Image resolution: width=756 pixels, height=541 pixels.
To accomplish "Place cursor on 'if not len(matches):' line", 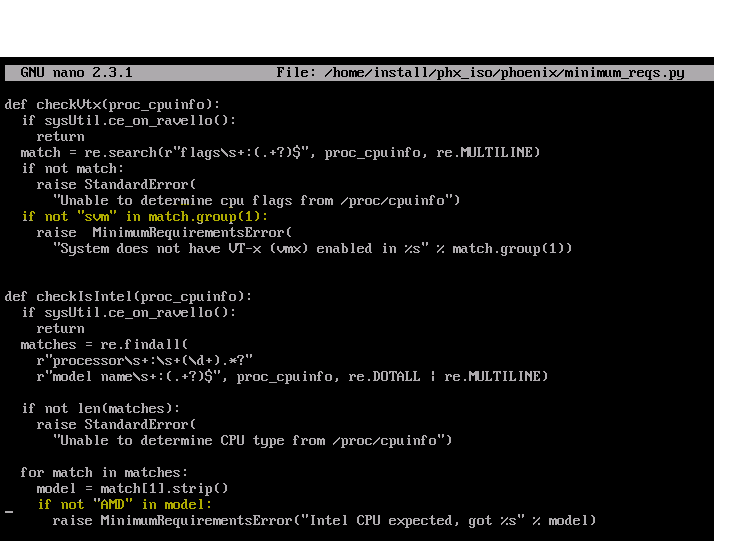I will point(100,408).
